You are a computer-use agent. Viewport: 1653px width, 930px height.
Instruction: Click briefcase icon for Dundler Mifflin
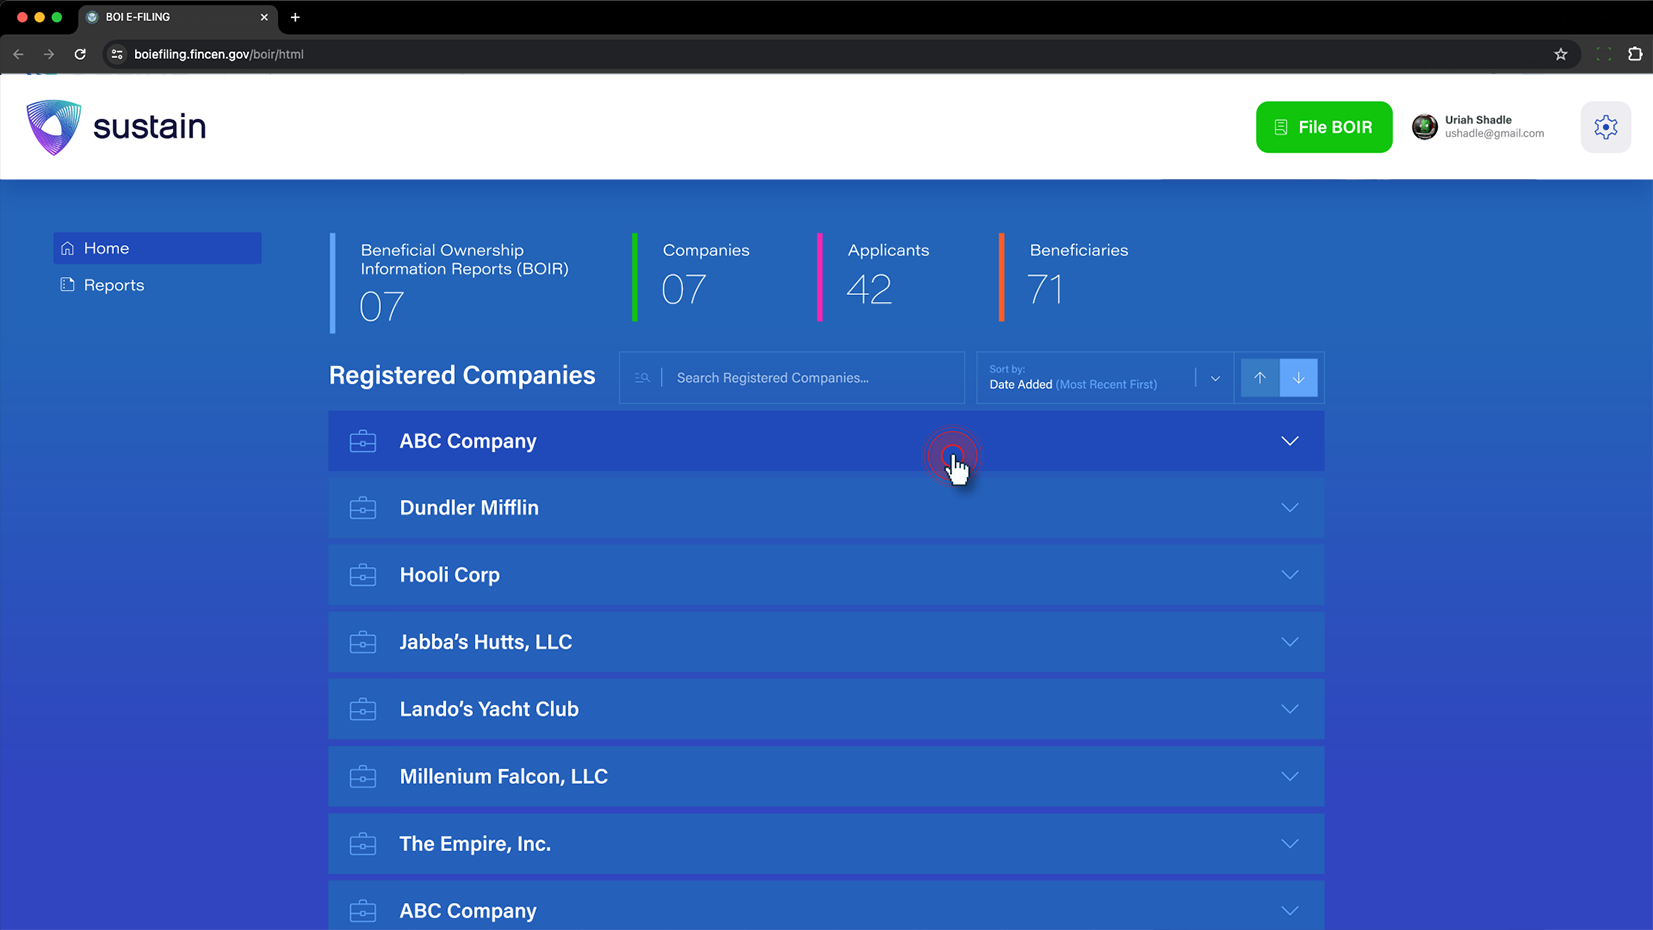pyautogui.click(x=363, y=508)
